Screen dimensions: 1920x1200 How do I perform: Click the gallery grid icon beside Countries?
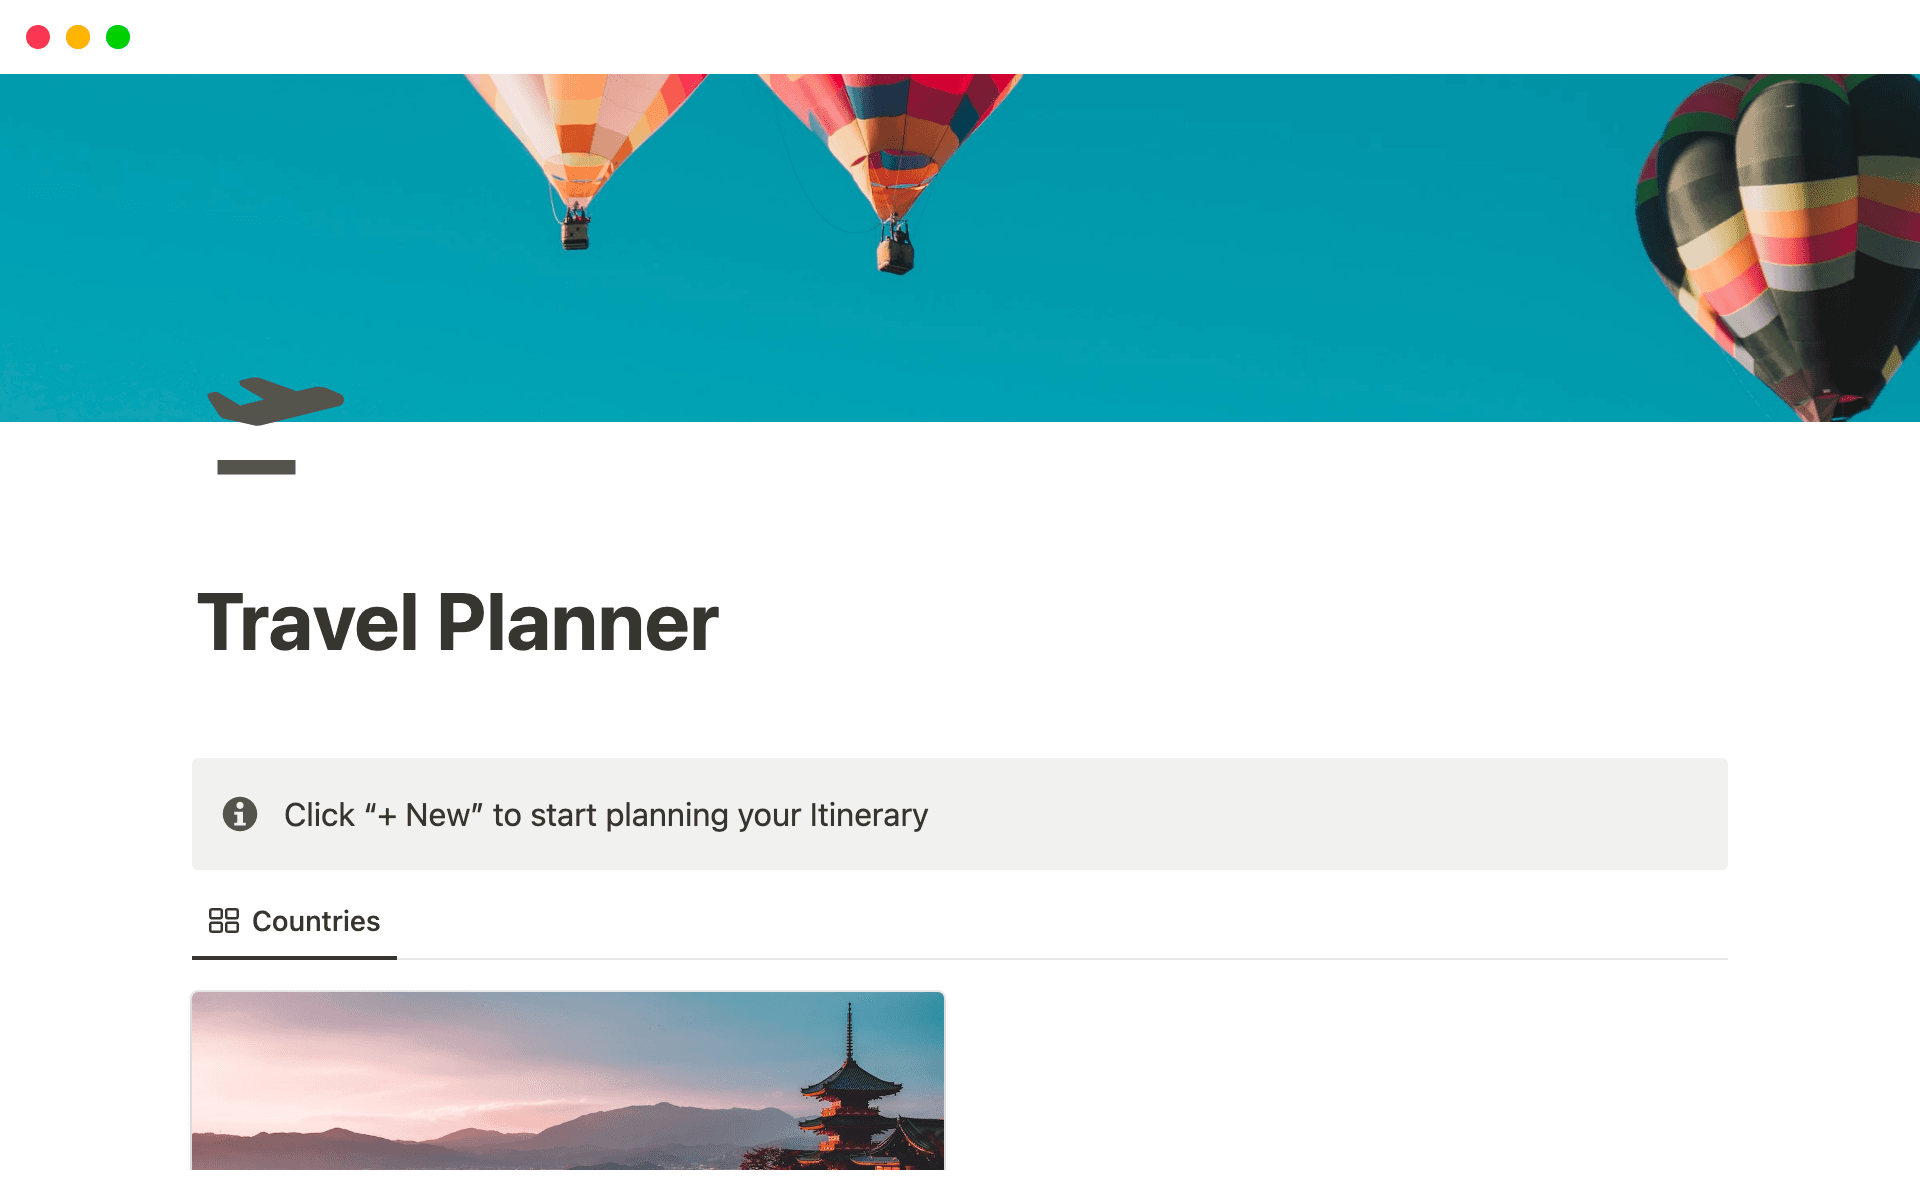coord(222,920)
